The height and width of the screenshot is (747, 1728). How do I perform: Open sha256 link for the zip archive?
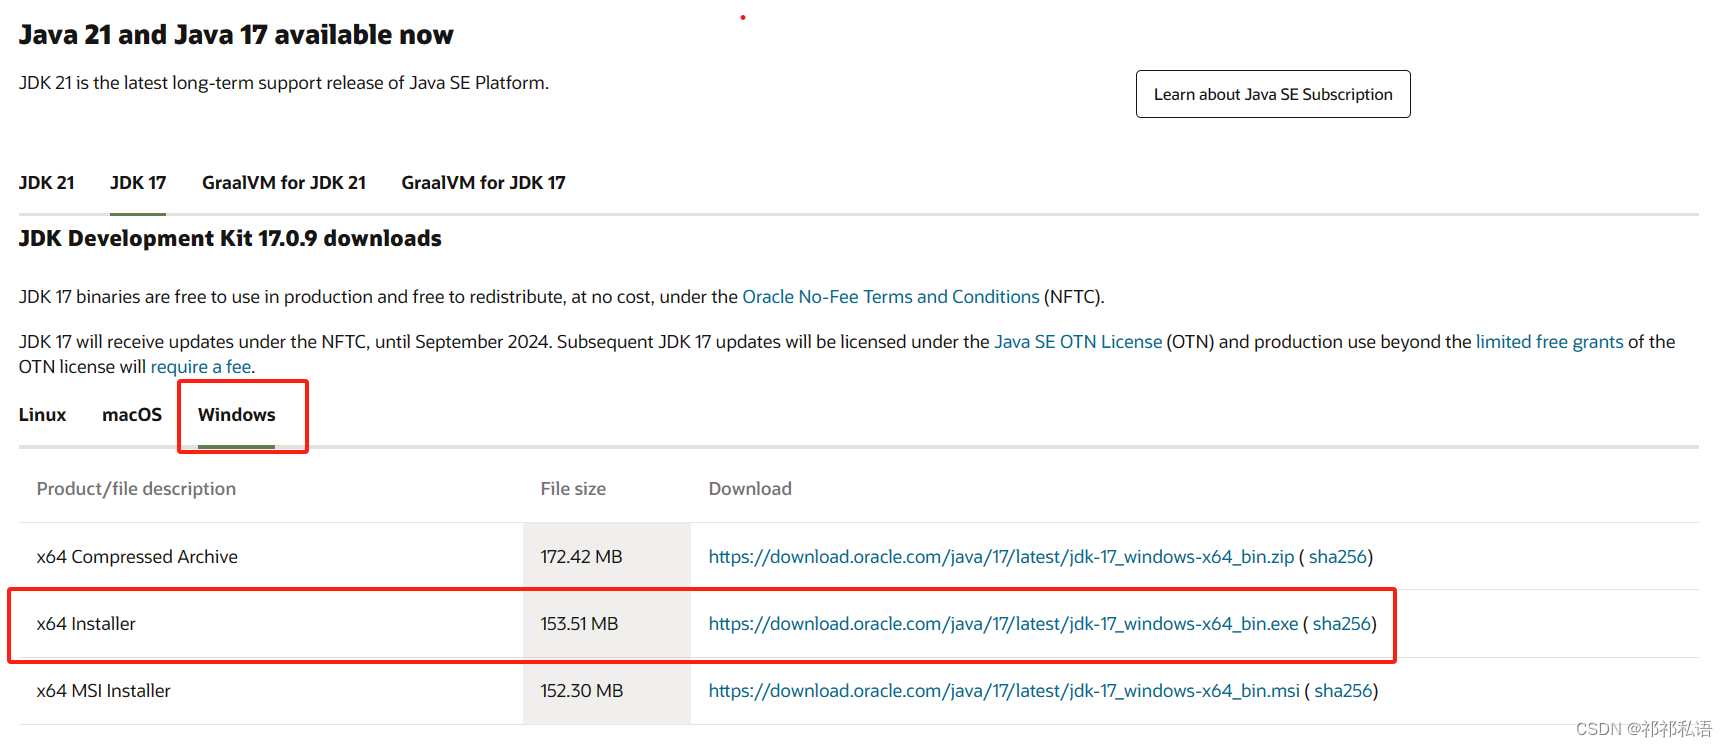1338,557
